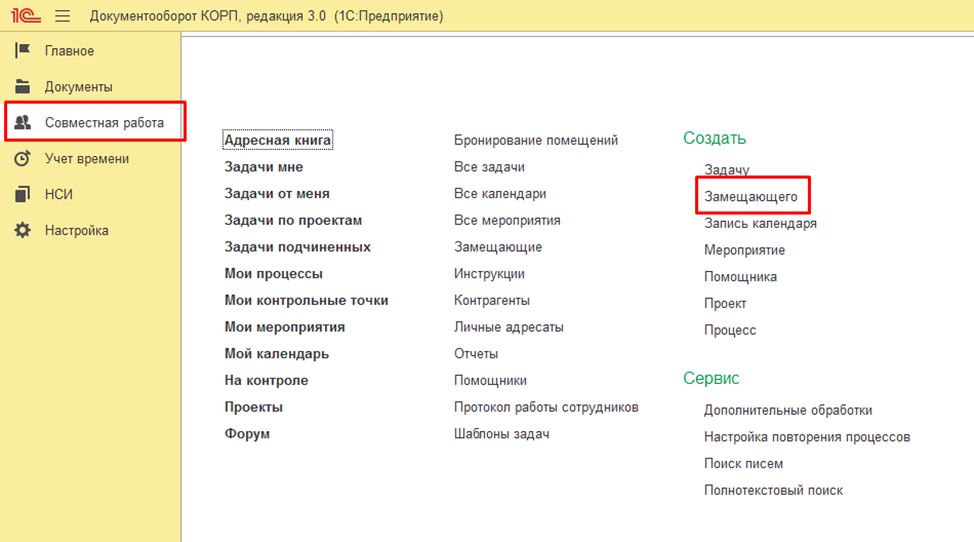Viewport: 974px width, 542px height.
Task: Click the Сервис group heading
Action: click(711, 378)
